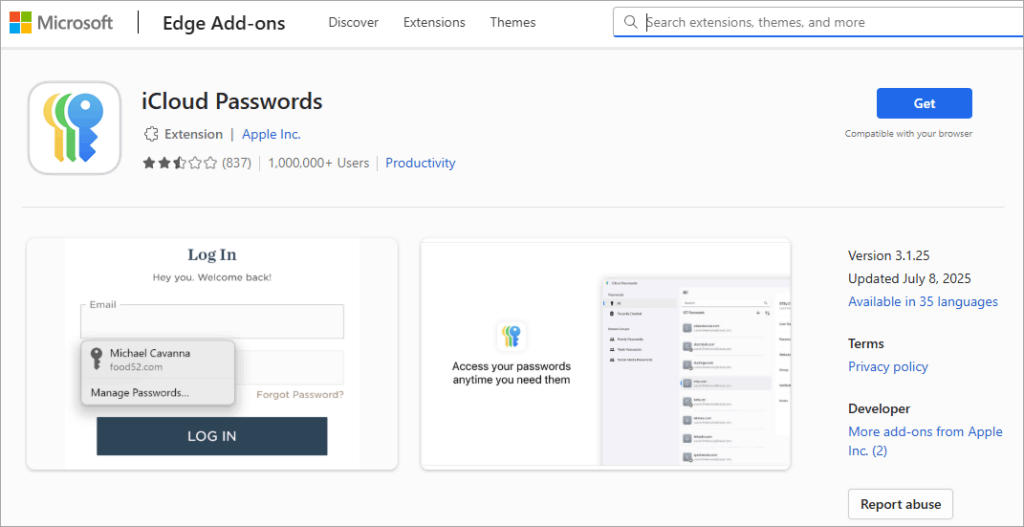Click the Updated July 8, 2025 text
The image size is (1024, 527).
click(x=909, y=278)
